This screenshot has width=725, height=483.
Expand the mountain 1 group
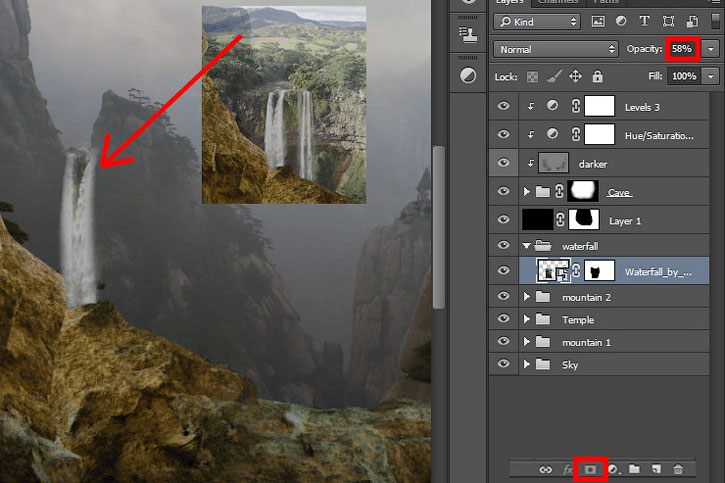(x=527, y=342)
